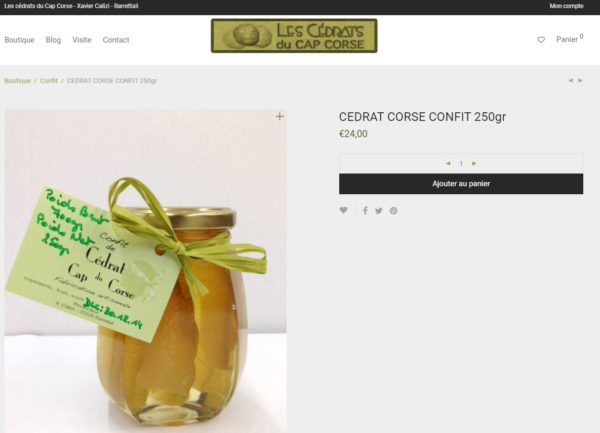Add product to wishlist with heart icon
This screenshot has height=433, width=600.
point(344,210)
